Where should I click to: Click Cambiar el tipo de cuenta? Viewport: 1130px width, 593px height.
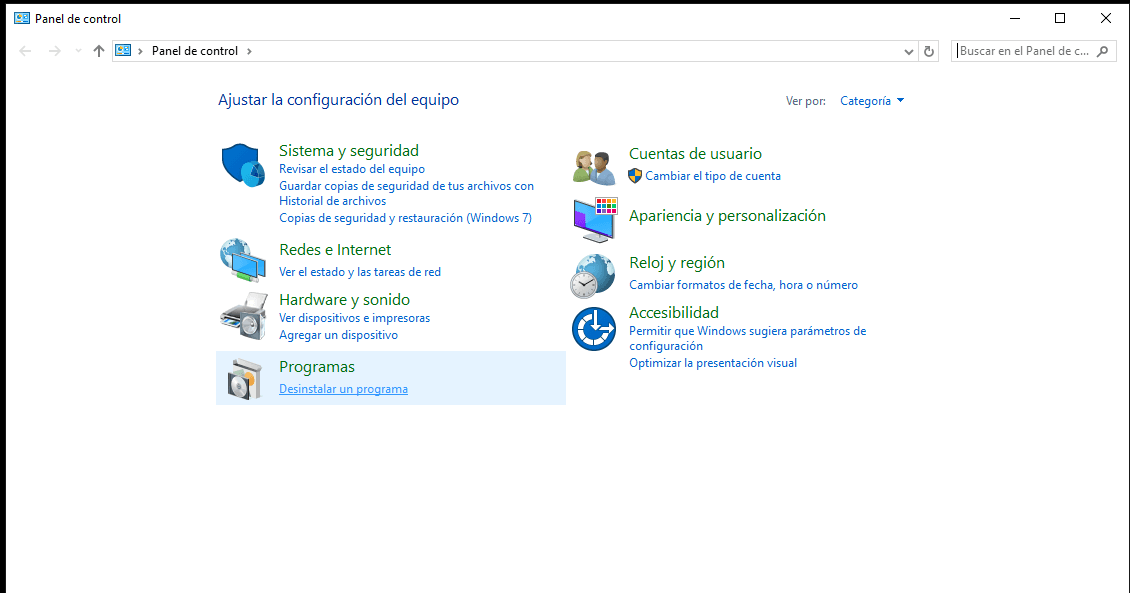pos(713,176)
